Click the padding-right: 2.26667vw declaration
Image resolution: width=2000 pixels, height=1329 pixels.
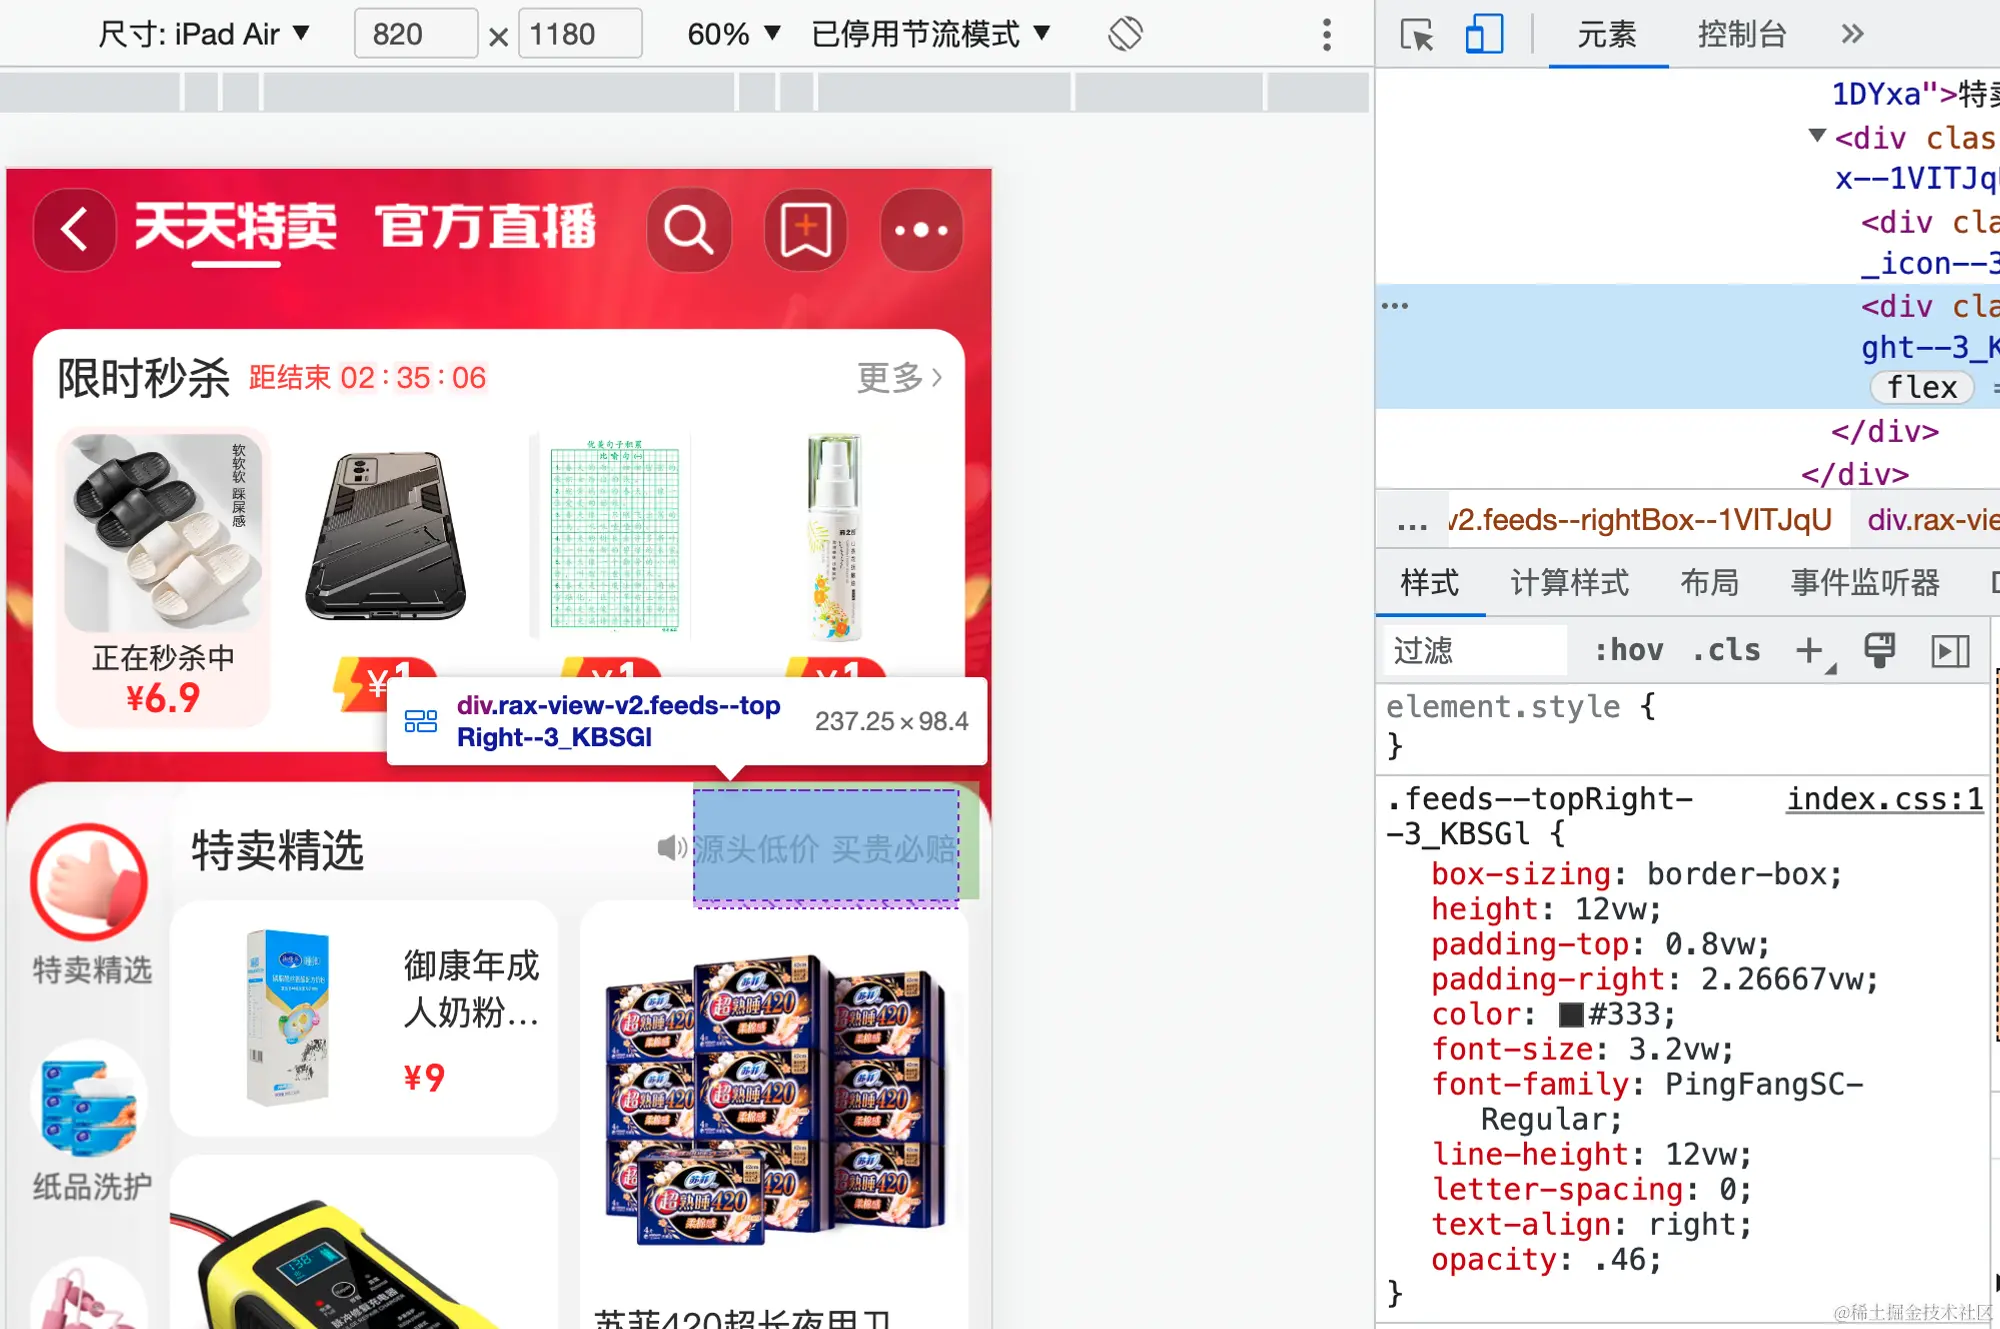click(1655, 980)
